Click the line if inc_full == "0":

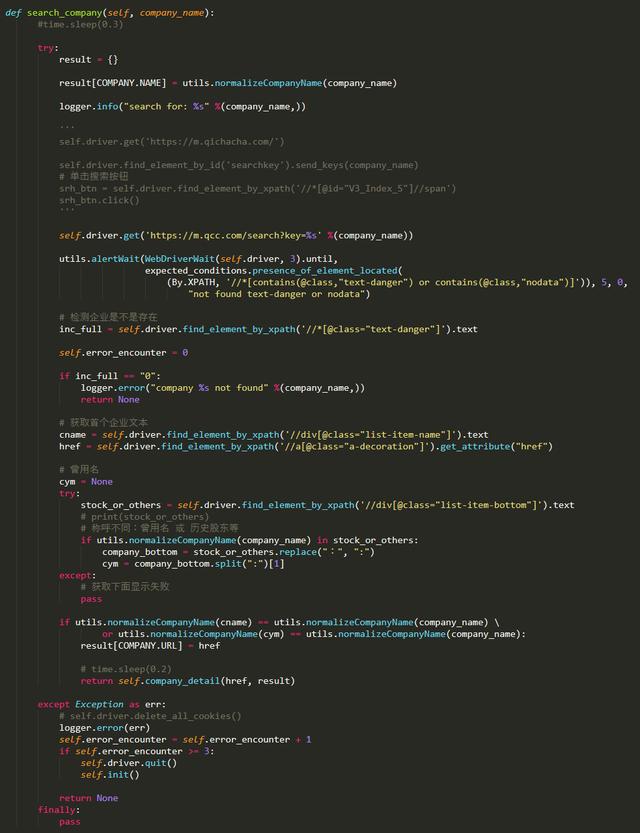pos(110,376)
